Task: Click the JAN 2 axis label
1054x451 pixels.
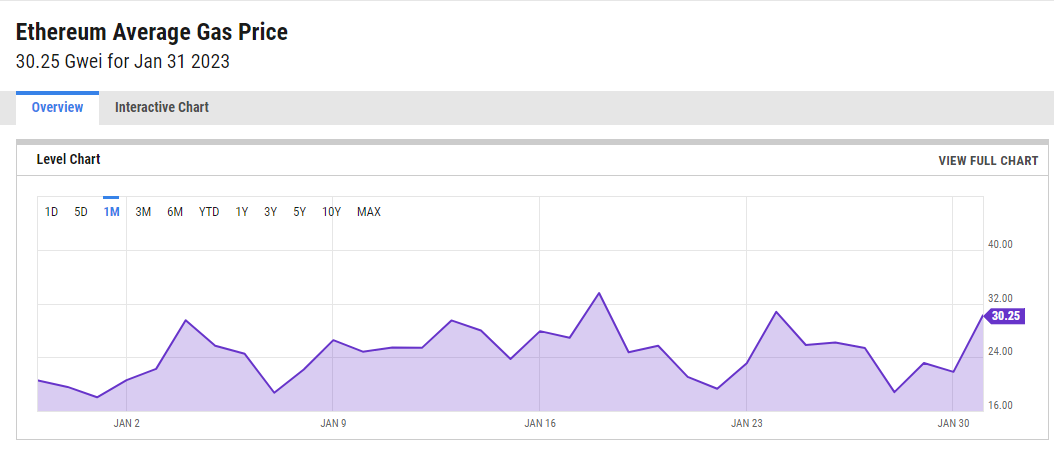Action: coord(126,423)
